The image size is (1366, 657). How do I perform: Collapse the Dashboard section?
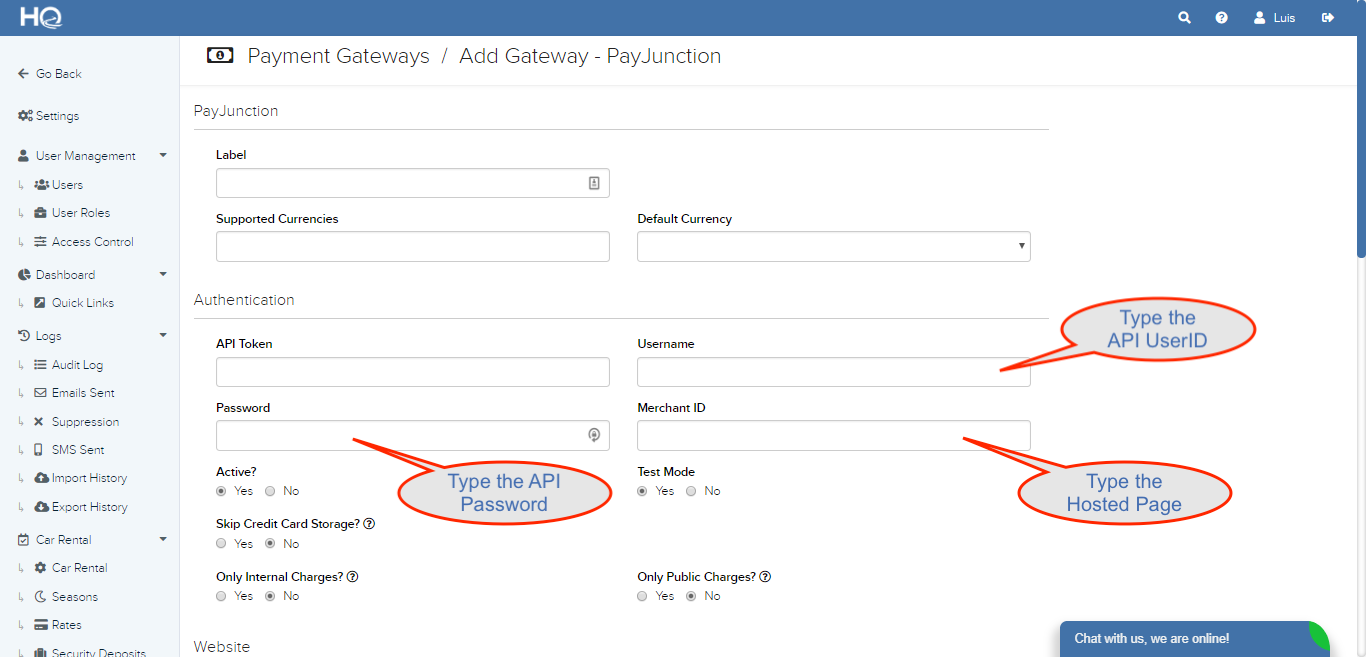coord(163,275)
